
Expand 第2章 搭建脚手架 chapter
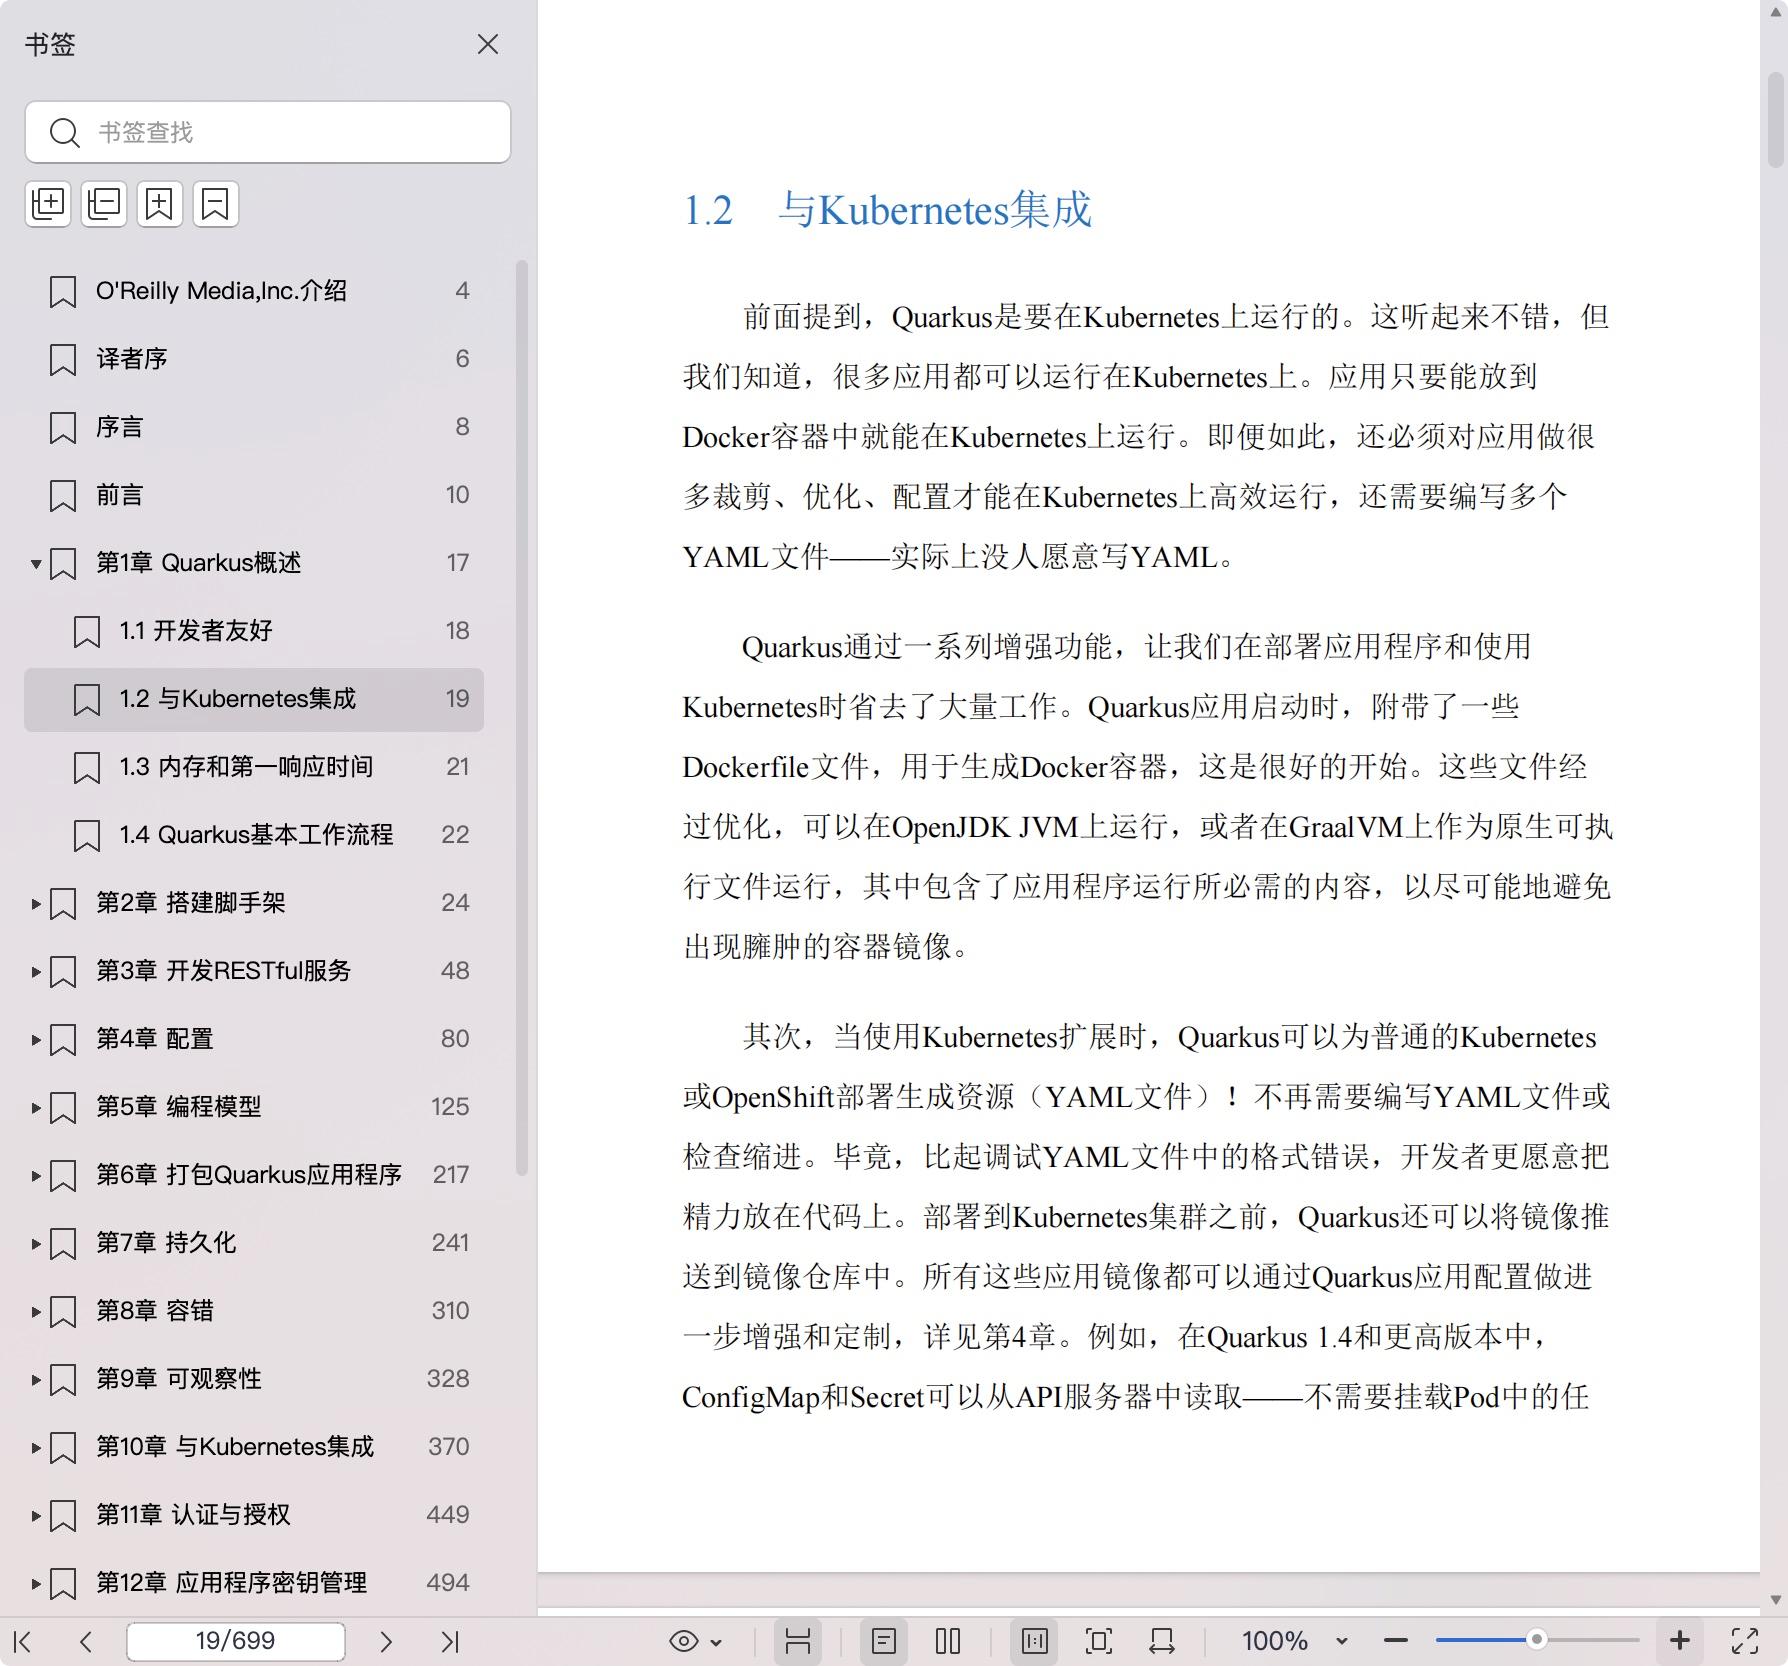click(36, 904)
